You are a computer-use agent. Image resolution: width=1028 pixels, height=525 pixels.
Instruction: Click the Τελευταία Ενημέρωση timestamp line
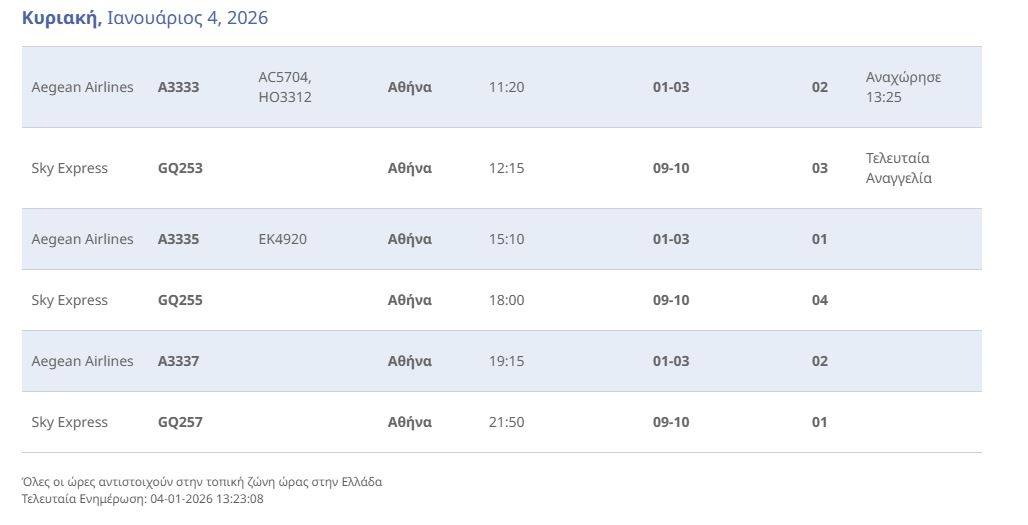(142, 498)
